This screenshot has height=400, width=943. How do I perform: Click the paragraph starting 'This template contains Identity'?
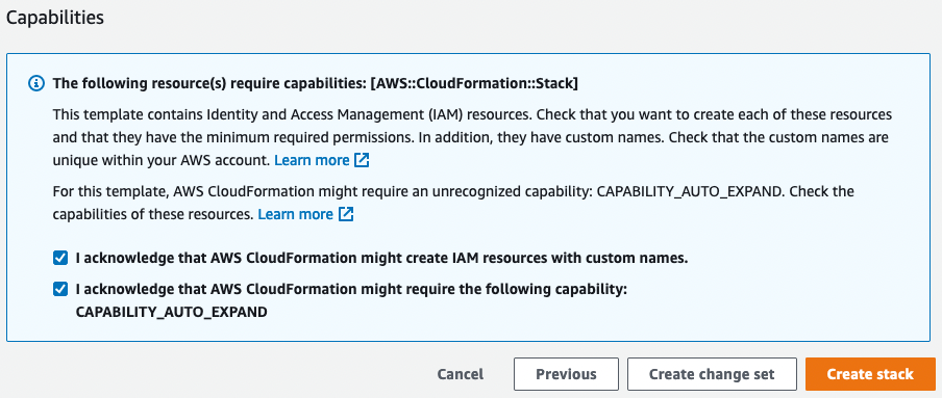(472, 115)
